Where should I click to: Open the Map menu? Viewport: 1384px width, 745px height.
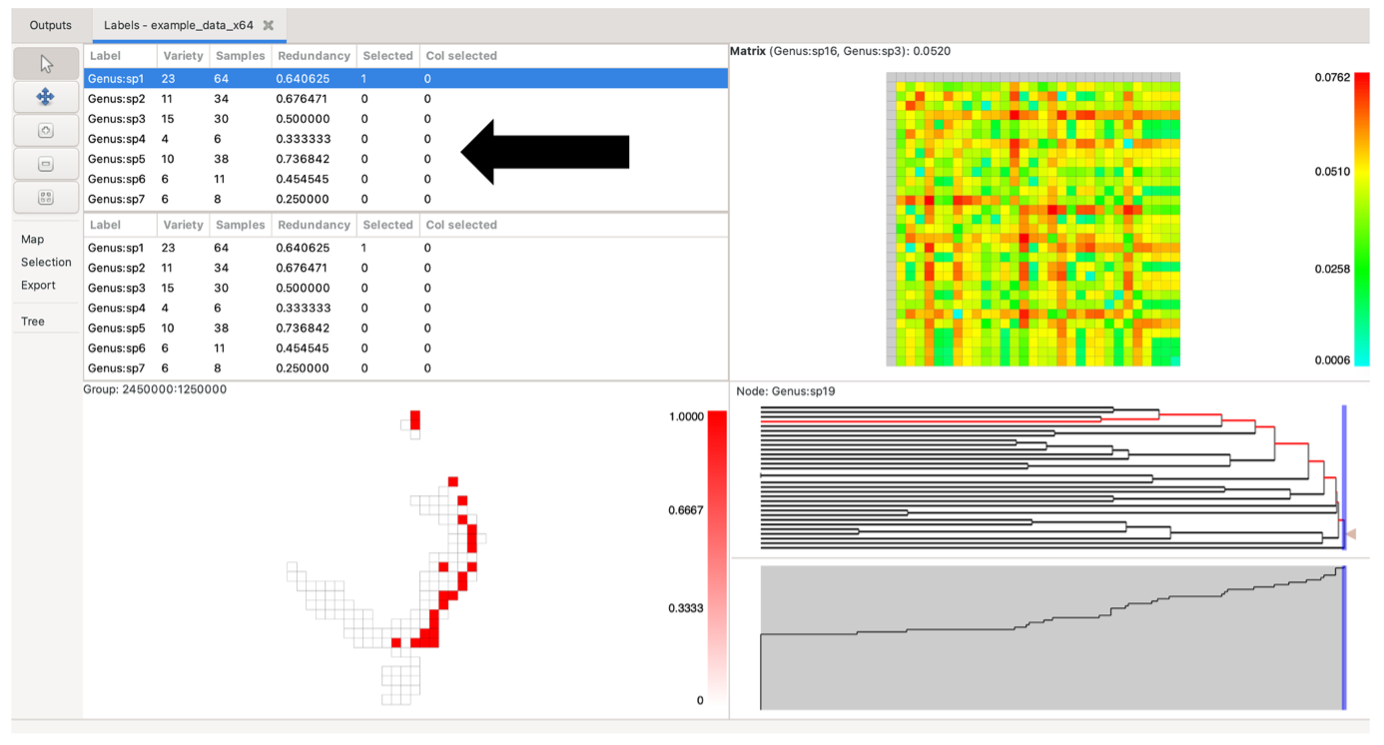tap(33, 239)
